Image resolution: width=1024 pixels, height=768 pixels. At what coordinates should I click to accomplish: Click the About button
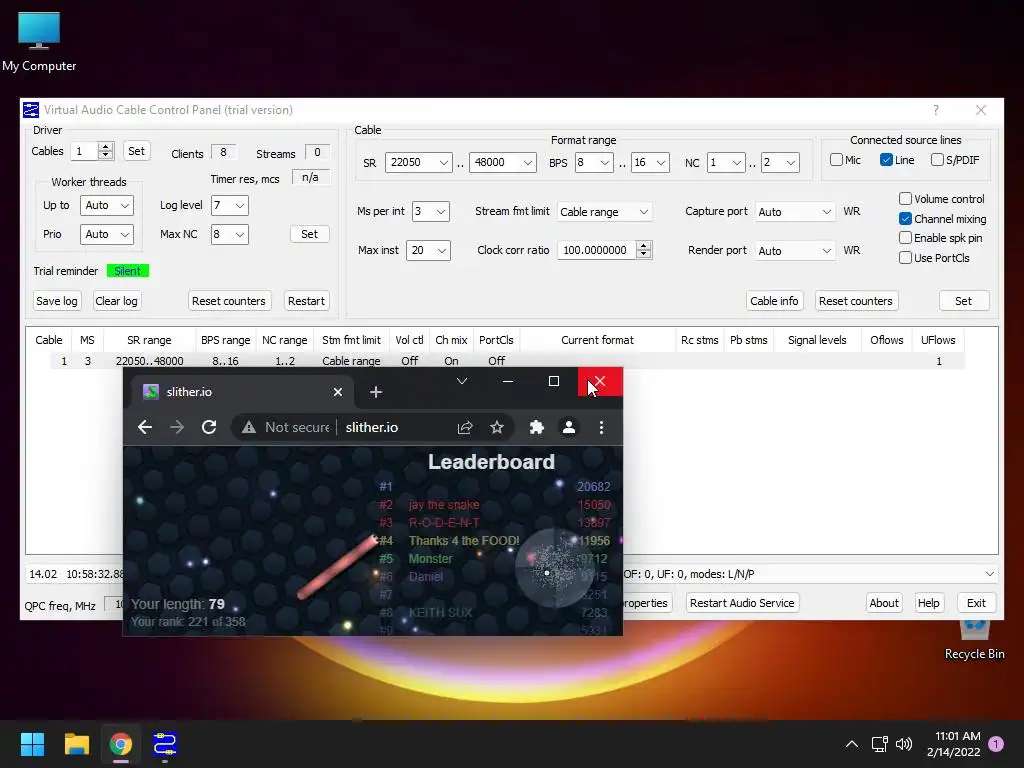(884, 603)
